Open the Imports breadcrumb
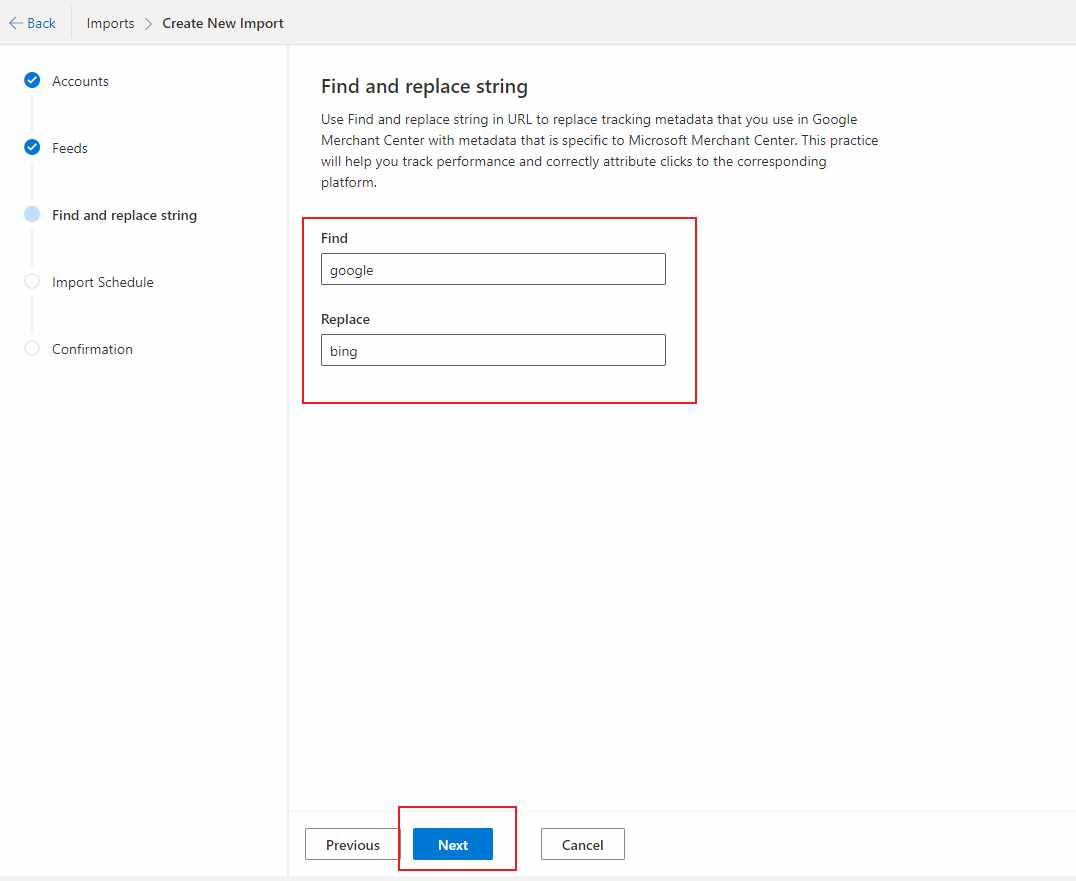 click(110, 23)
